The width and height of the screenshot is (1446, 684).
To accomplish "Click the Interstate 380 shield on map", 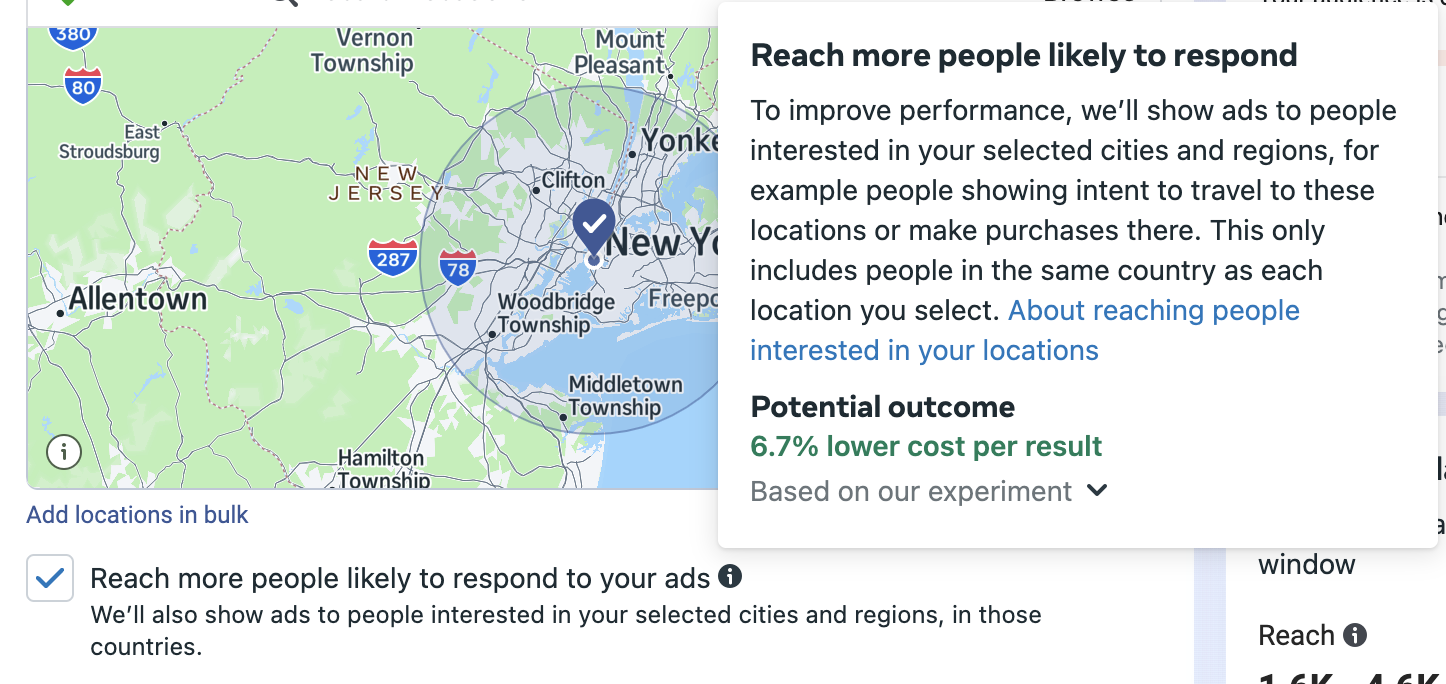I will coord(73,35).
